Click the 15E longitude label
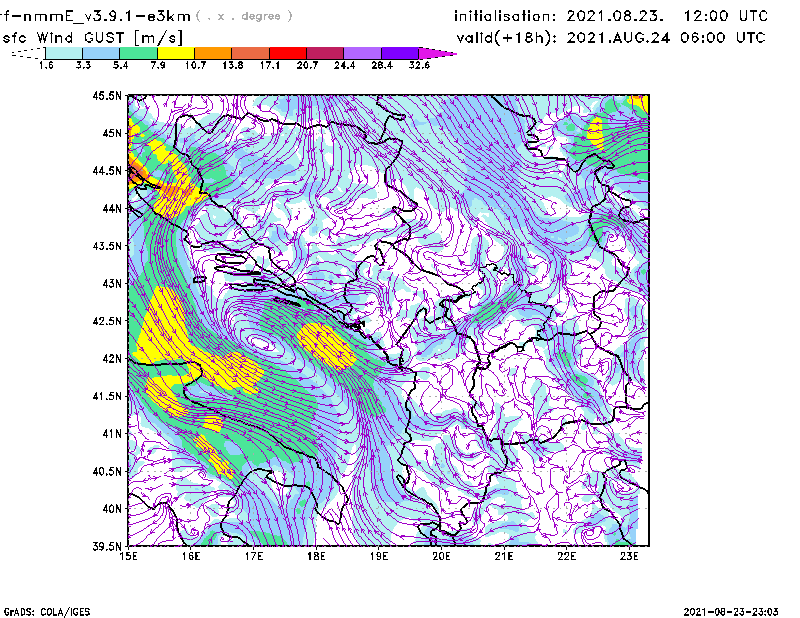Screen dimensions: 800x618 click(128, 556)
